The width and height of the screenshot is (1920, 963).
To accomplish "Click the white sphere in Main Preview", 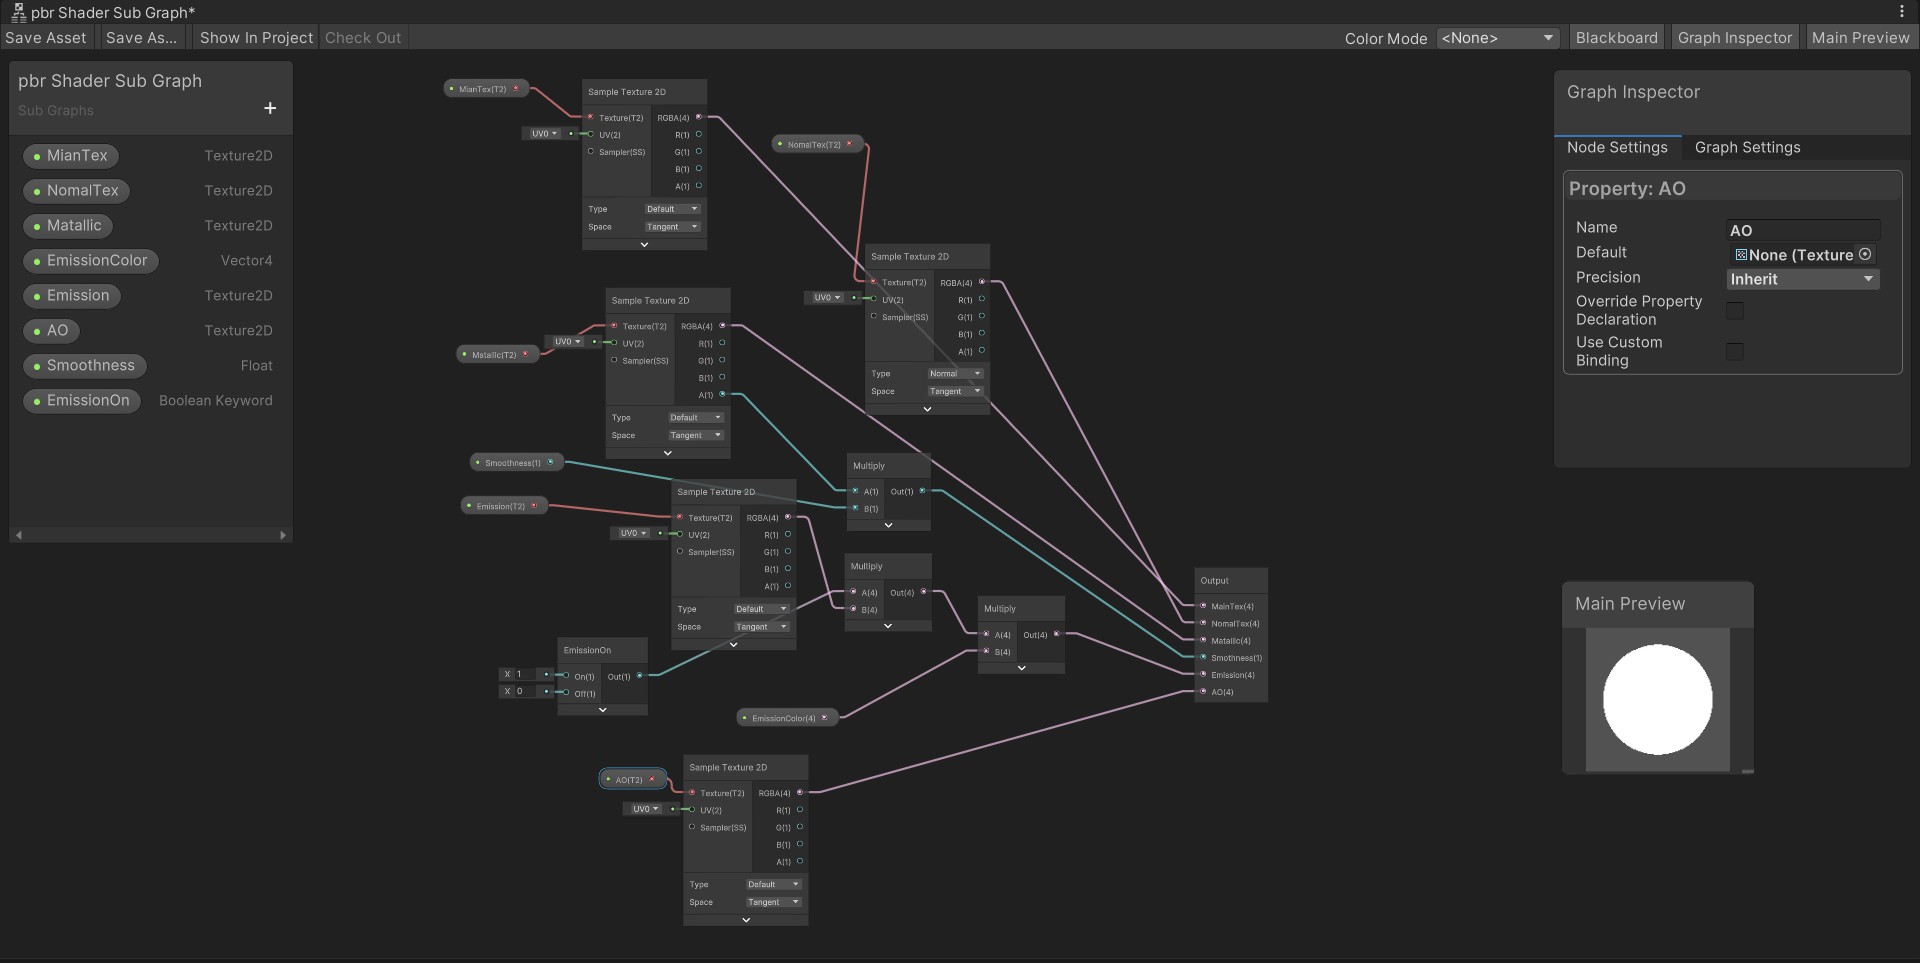I will (1657, 699).
